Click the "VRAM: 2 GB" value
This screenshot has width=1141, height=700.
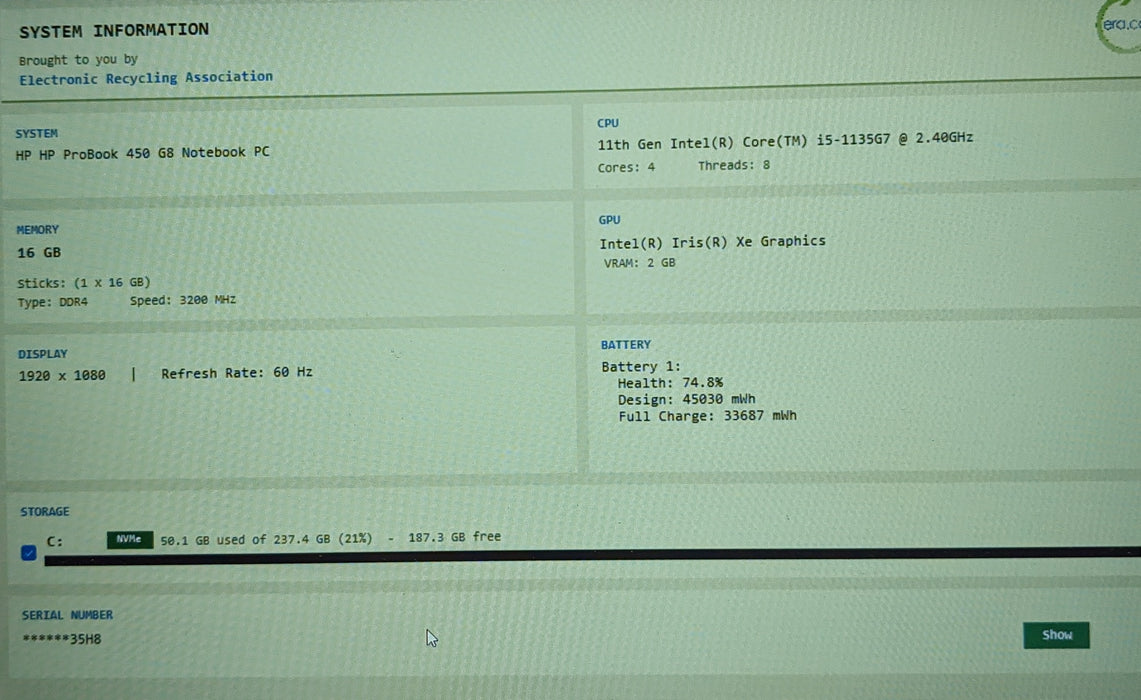[x=640, y=263]
